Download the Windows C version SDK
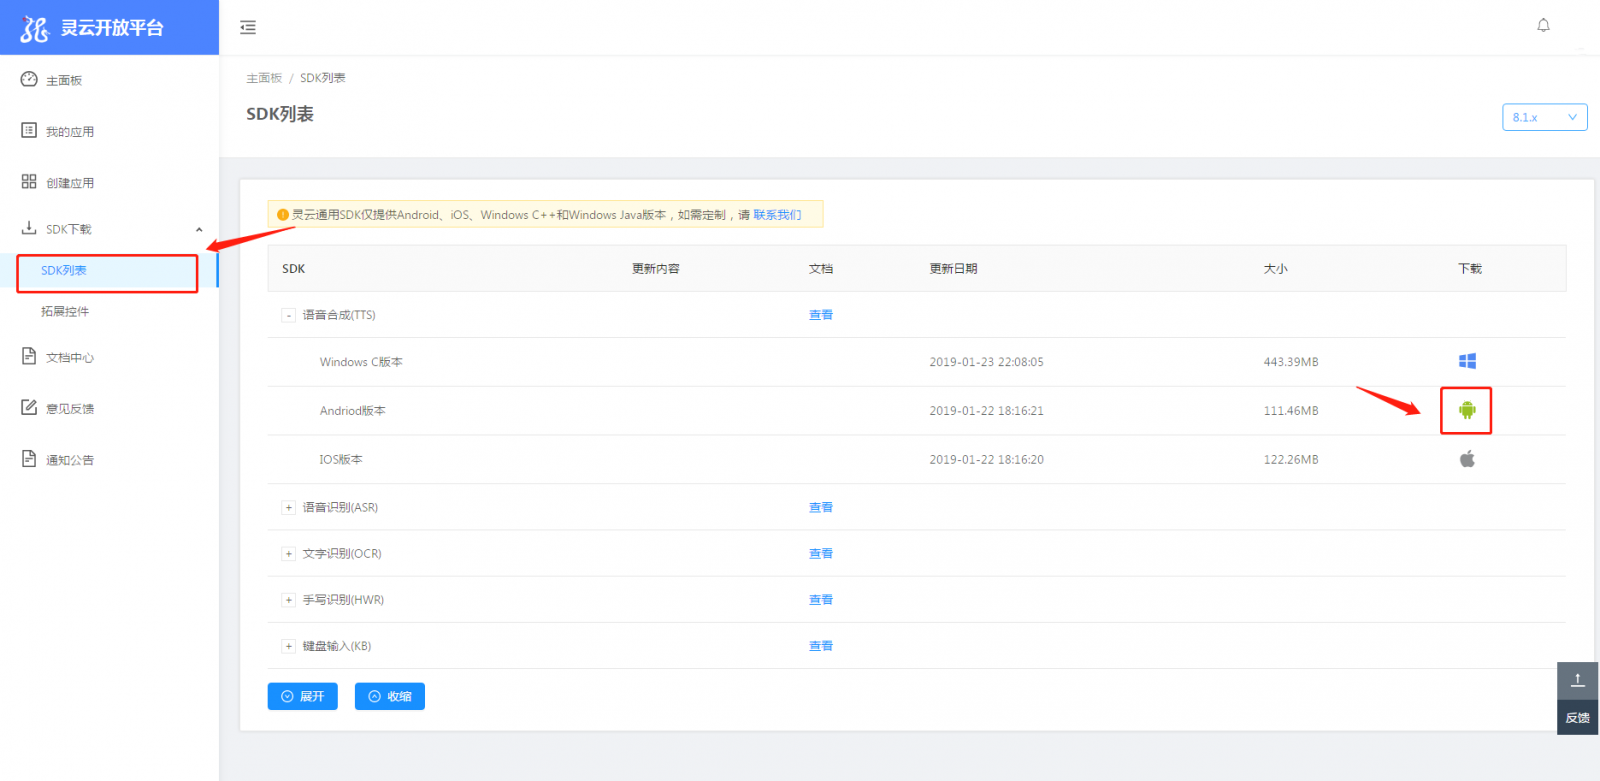The width and height of the screenshot is (1600, 781). tap(1467, 361)
